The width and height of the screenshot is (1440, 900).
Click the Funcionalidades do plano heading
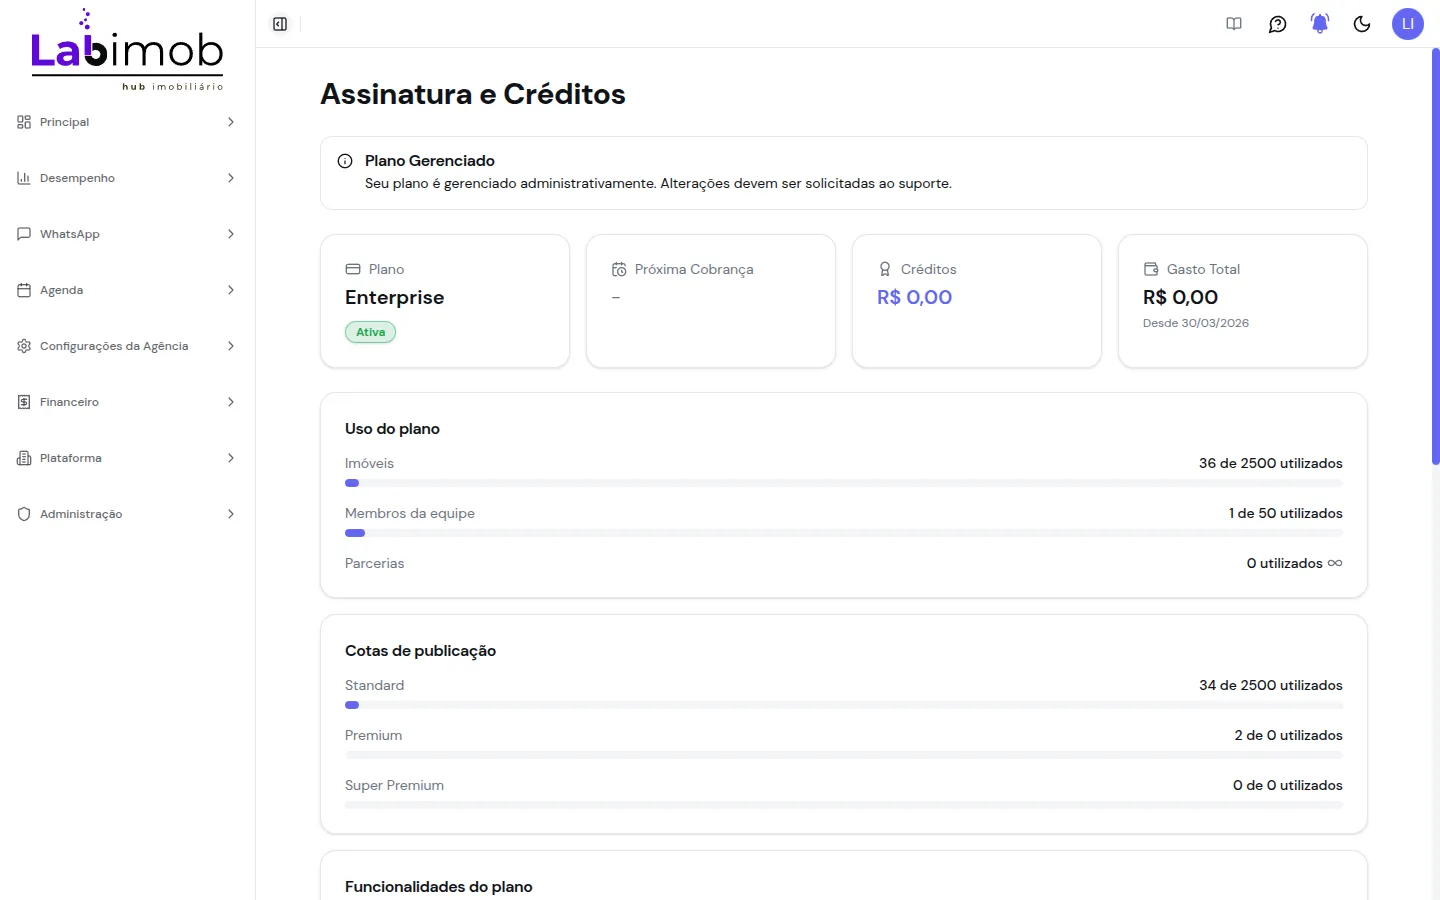(x=439, y=887)
